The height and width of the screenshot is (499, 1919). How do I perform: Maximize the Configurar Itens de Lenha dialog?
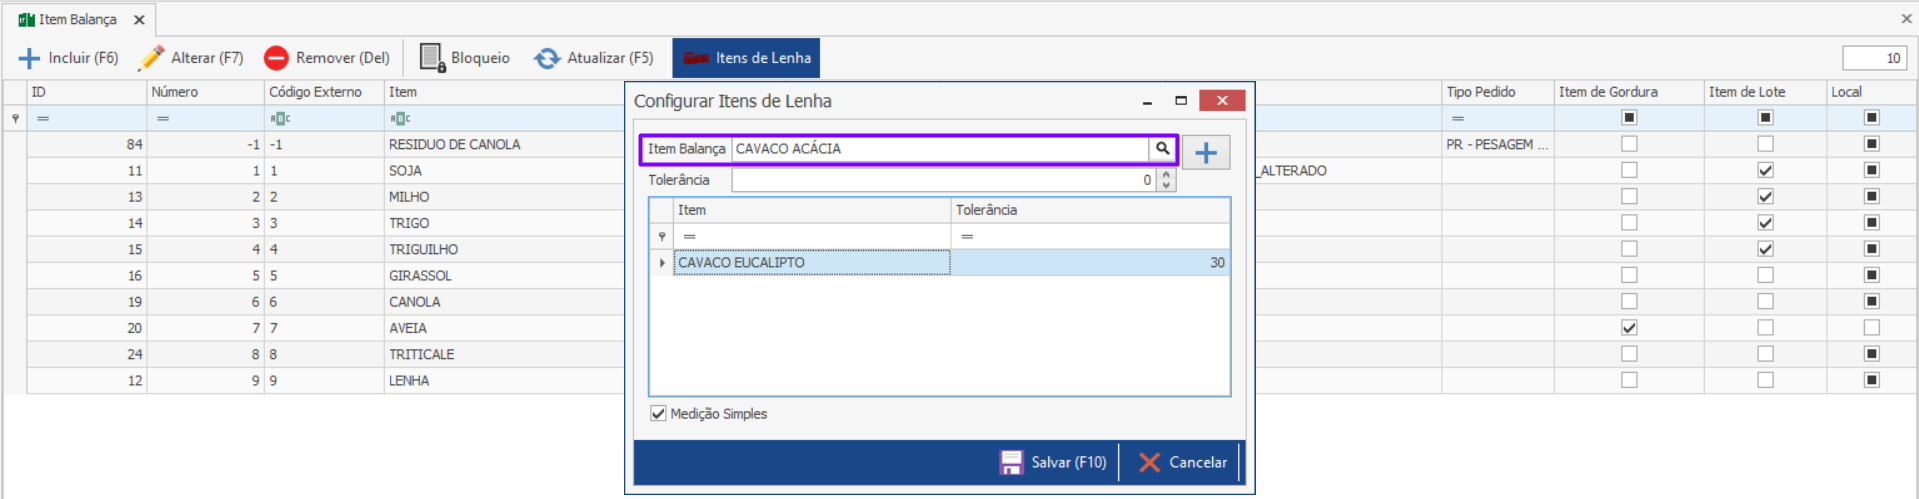(1181, 100)
